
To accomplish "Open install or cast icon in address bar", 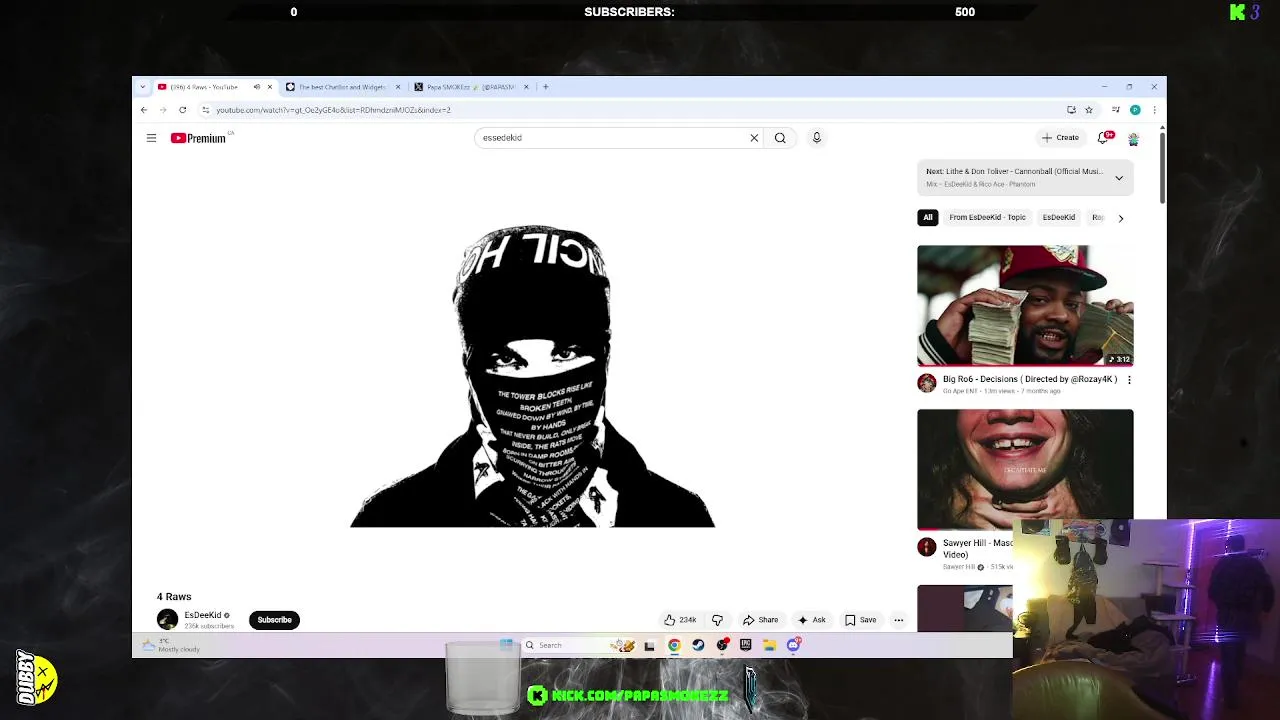I will click(1071, 110).
